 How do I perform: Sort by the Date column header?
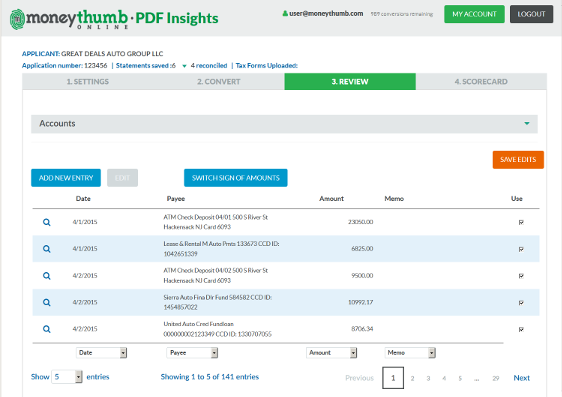(x=83, y=199)
